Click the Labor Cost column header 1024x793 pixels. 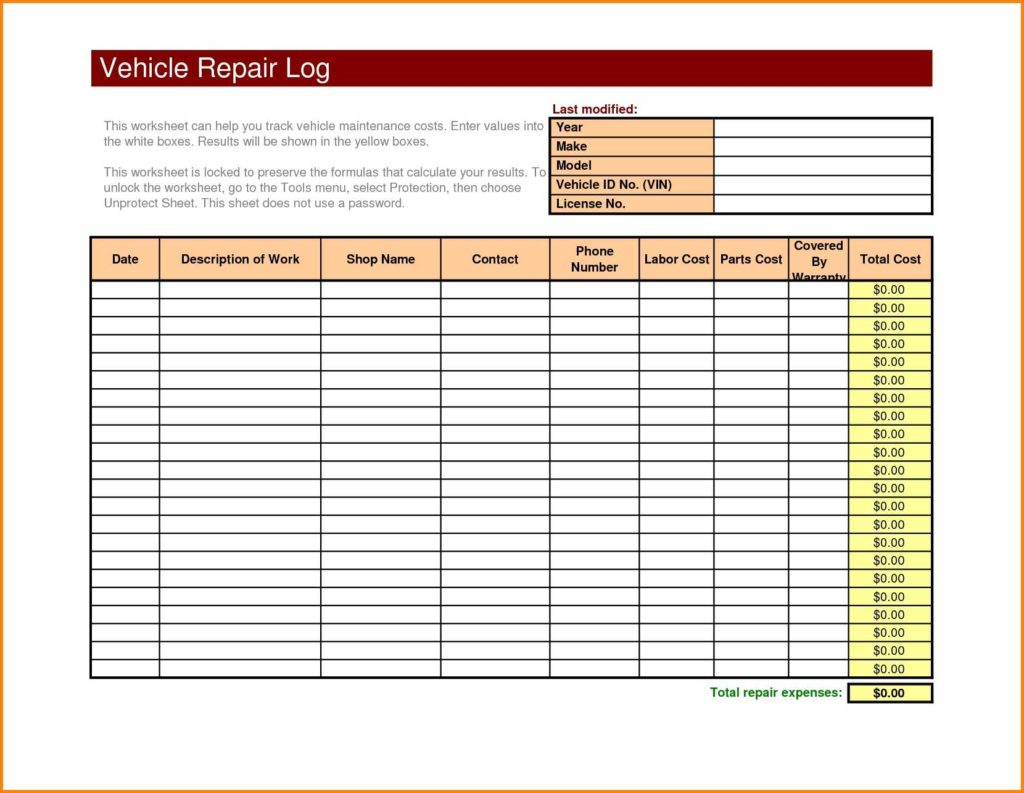(677, 259)
